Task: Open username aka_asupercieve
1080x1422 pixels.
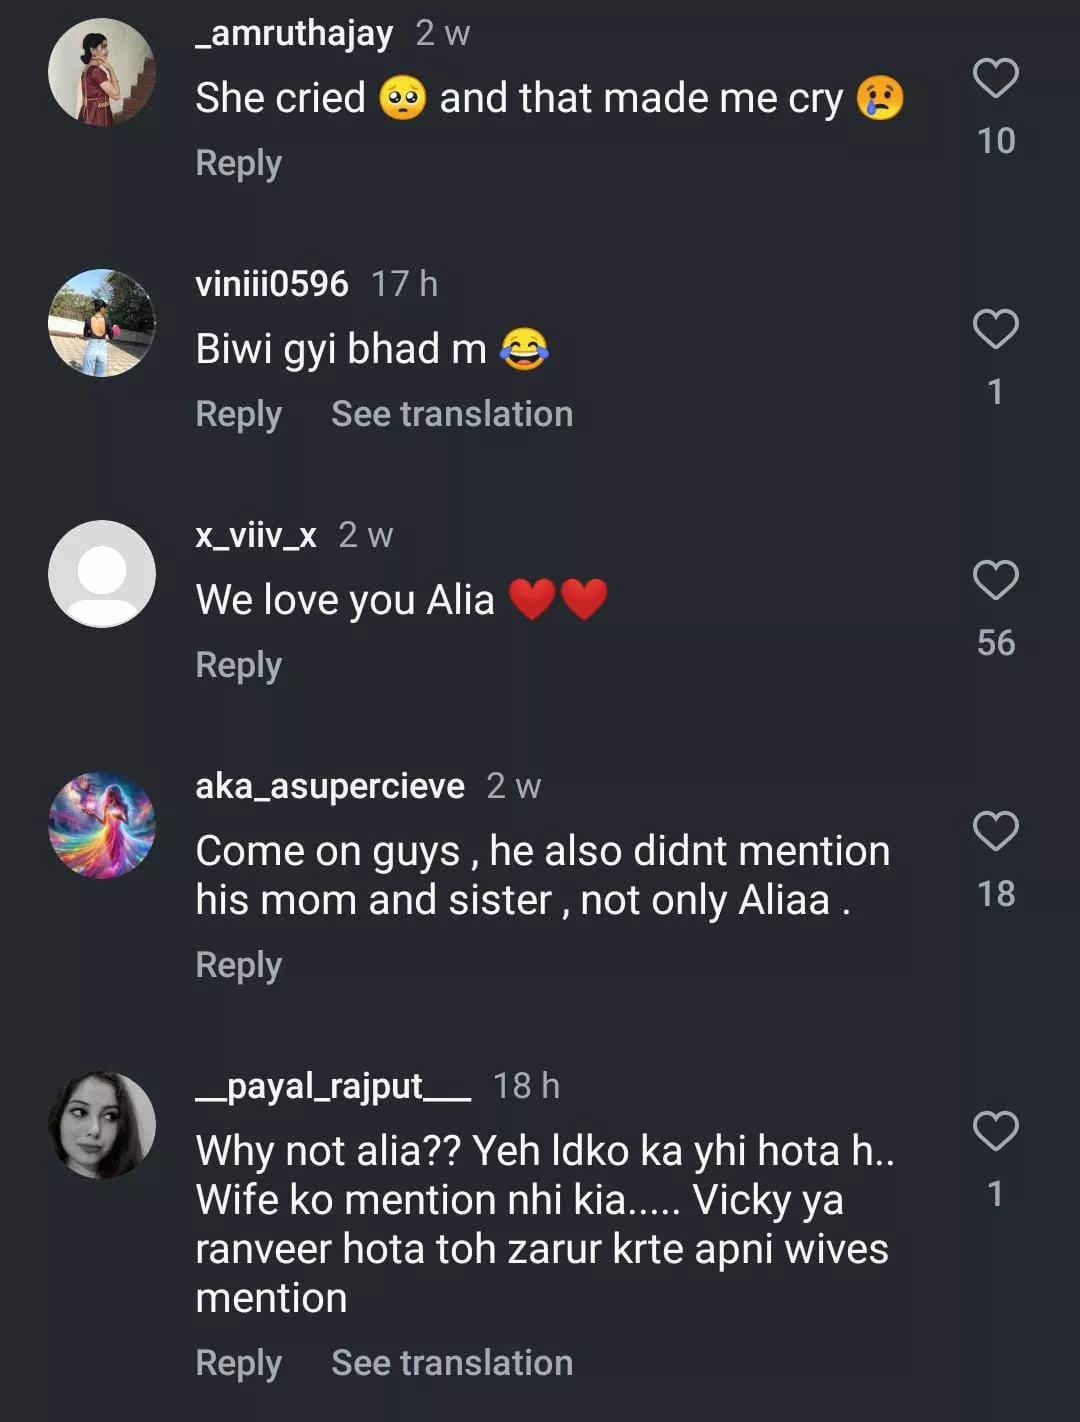Action: (x=330, y=786)
